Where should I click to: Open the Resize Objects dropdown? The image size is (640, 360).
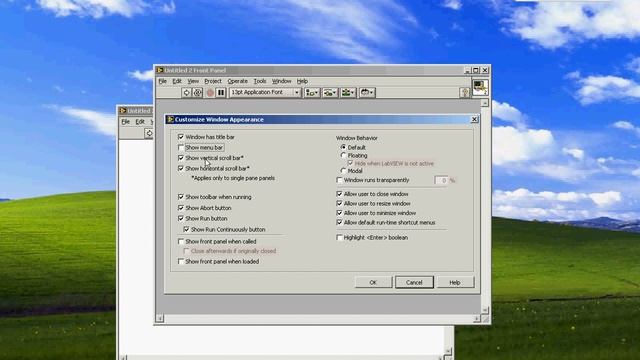coord(348,93)
